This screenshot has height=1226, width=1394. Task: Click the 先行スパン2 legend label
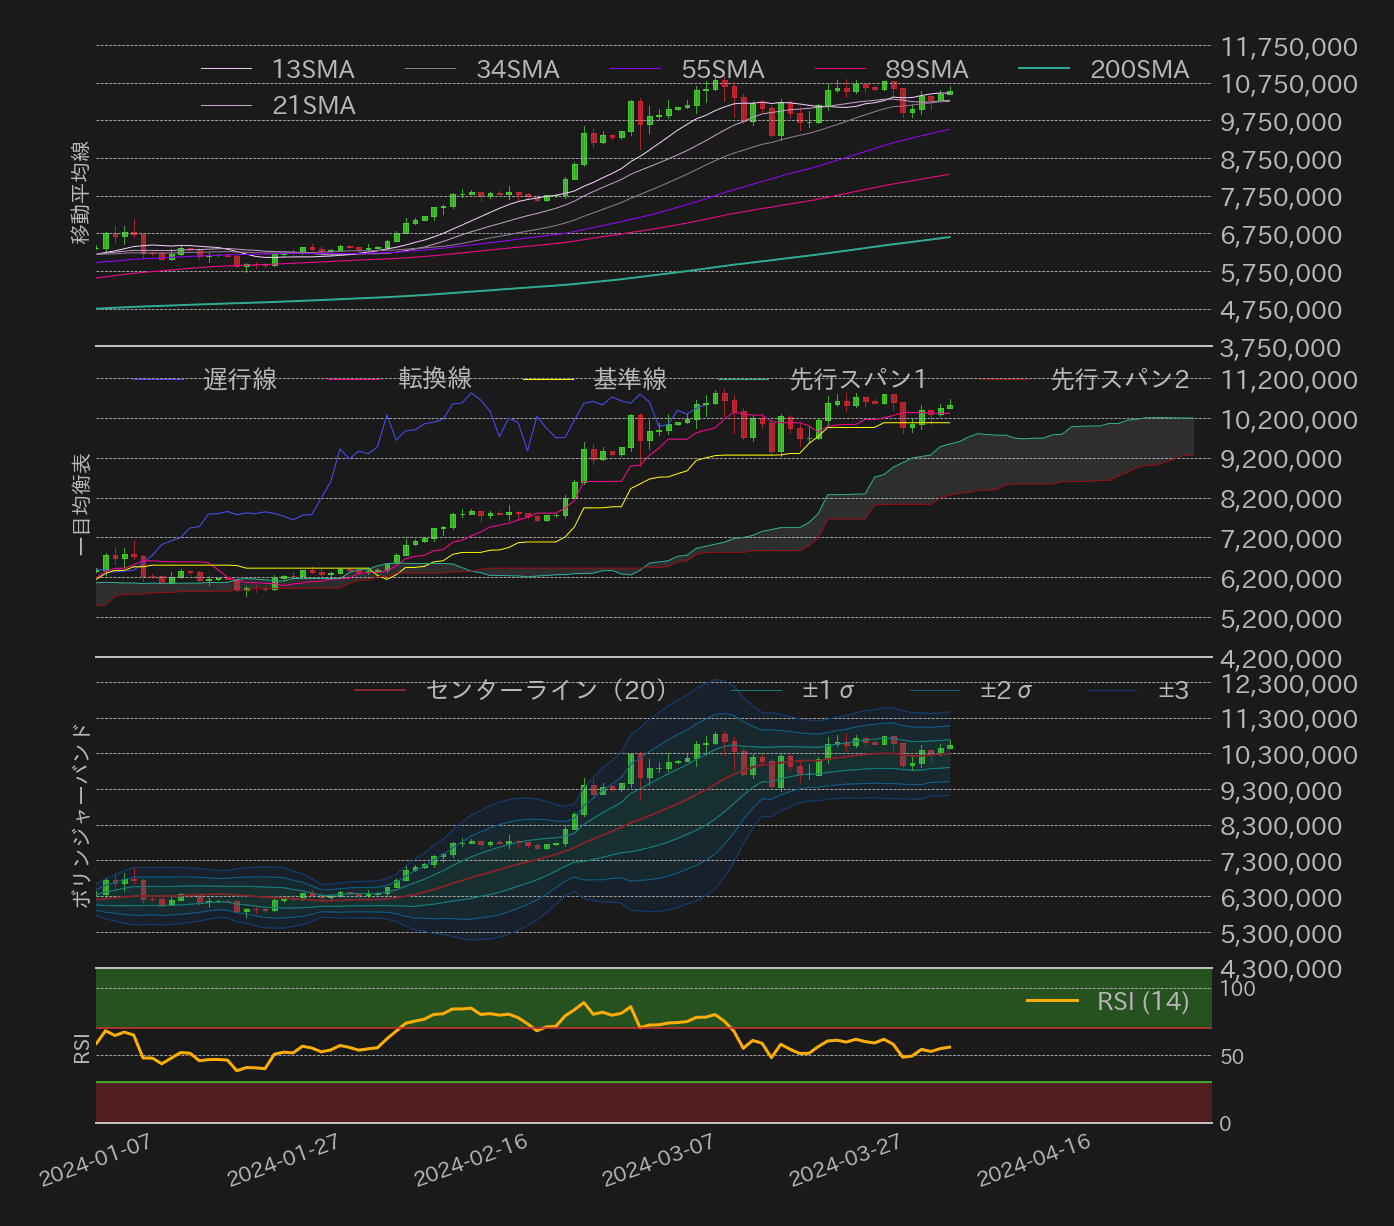click(1120, 379)
